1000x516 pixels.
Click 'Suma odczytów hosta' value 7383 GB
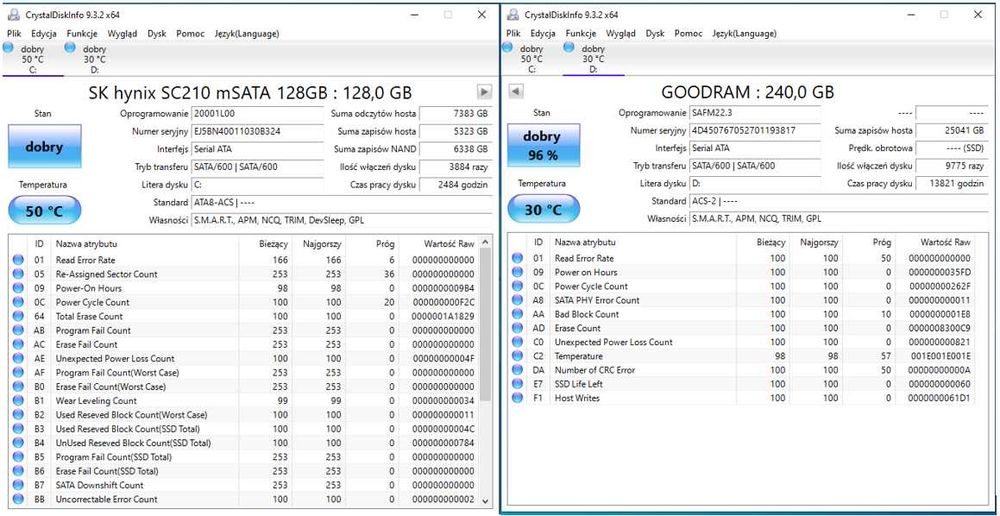(x=455, y=114)
